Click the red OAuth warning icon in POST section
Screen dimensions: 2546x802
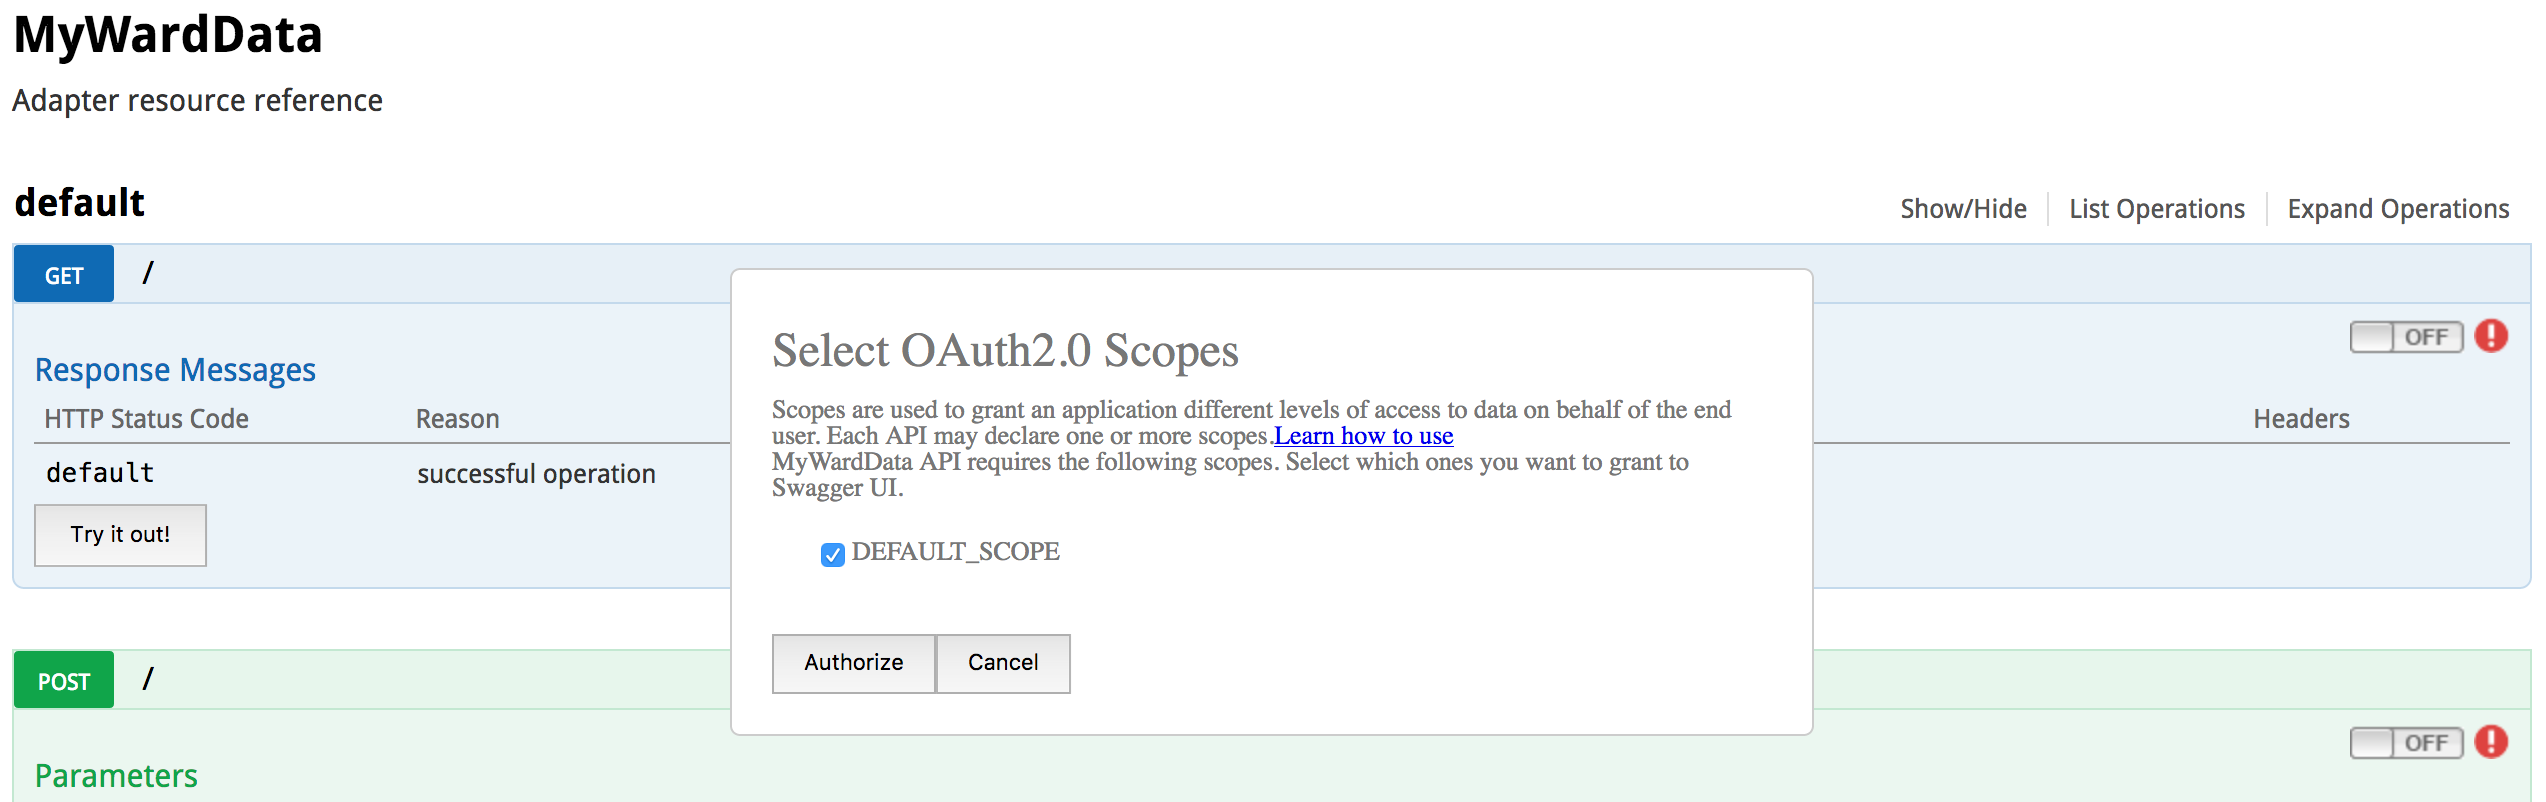click(2491, 742)
